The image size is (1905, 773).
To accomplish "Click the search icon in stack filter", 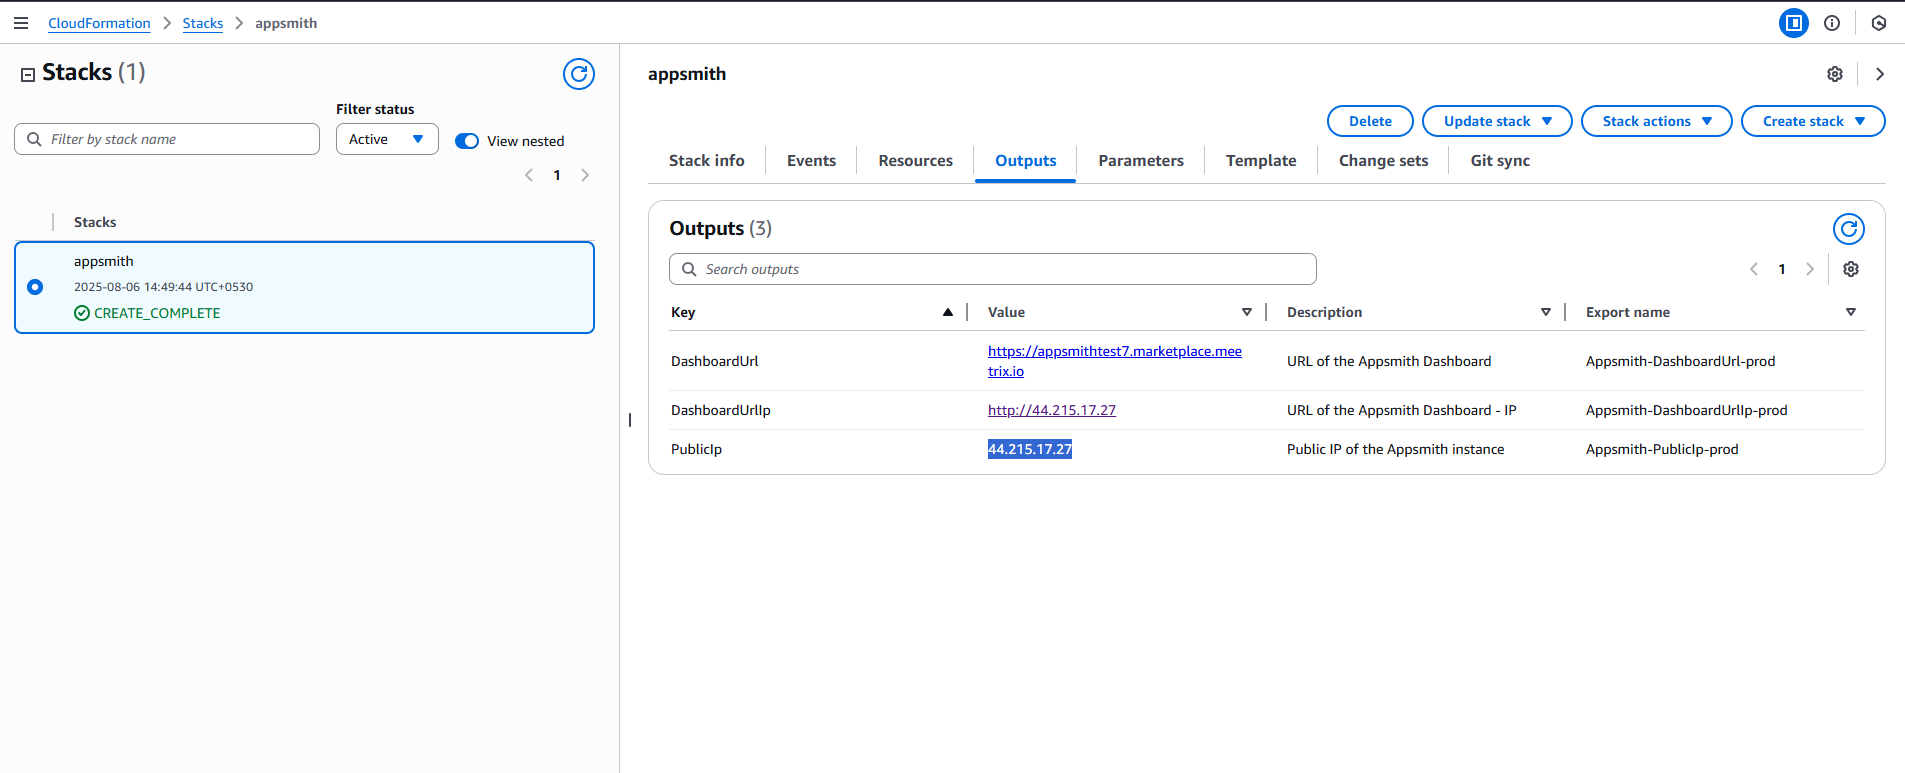I will pyautogui.click(x=34, y=139).
